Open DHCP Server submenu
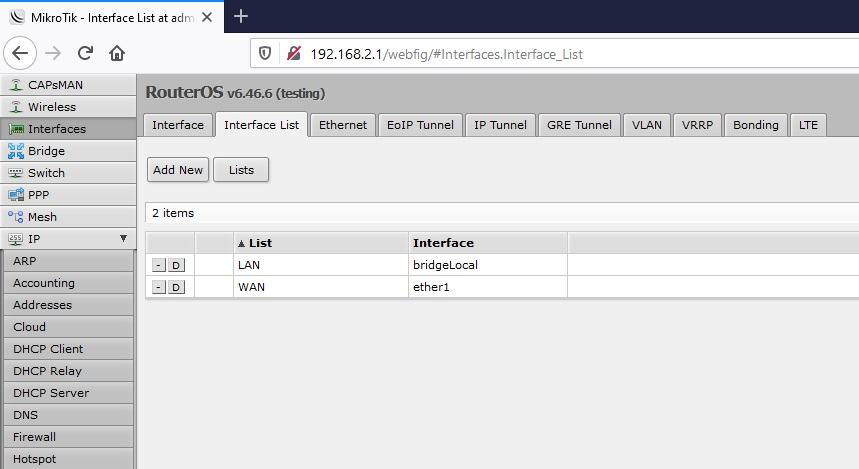Image resolution: width=859 pixels, height=469 pixels. coord(68,393)
